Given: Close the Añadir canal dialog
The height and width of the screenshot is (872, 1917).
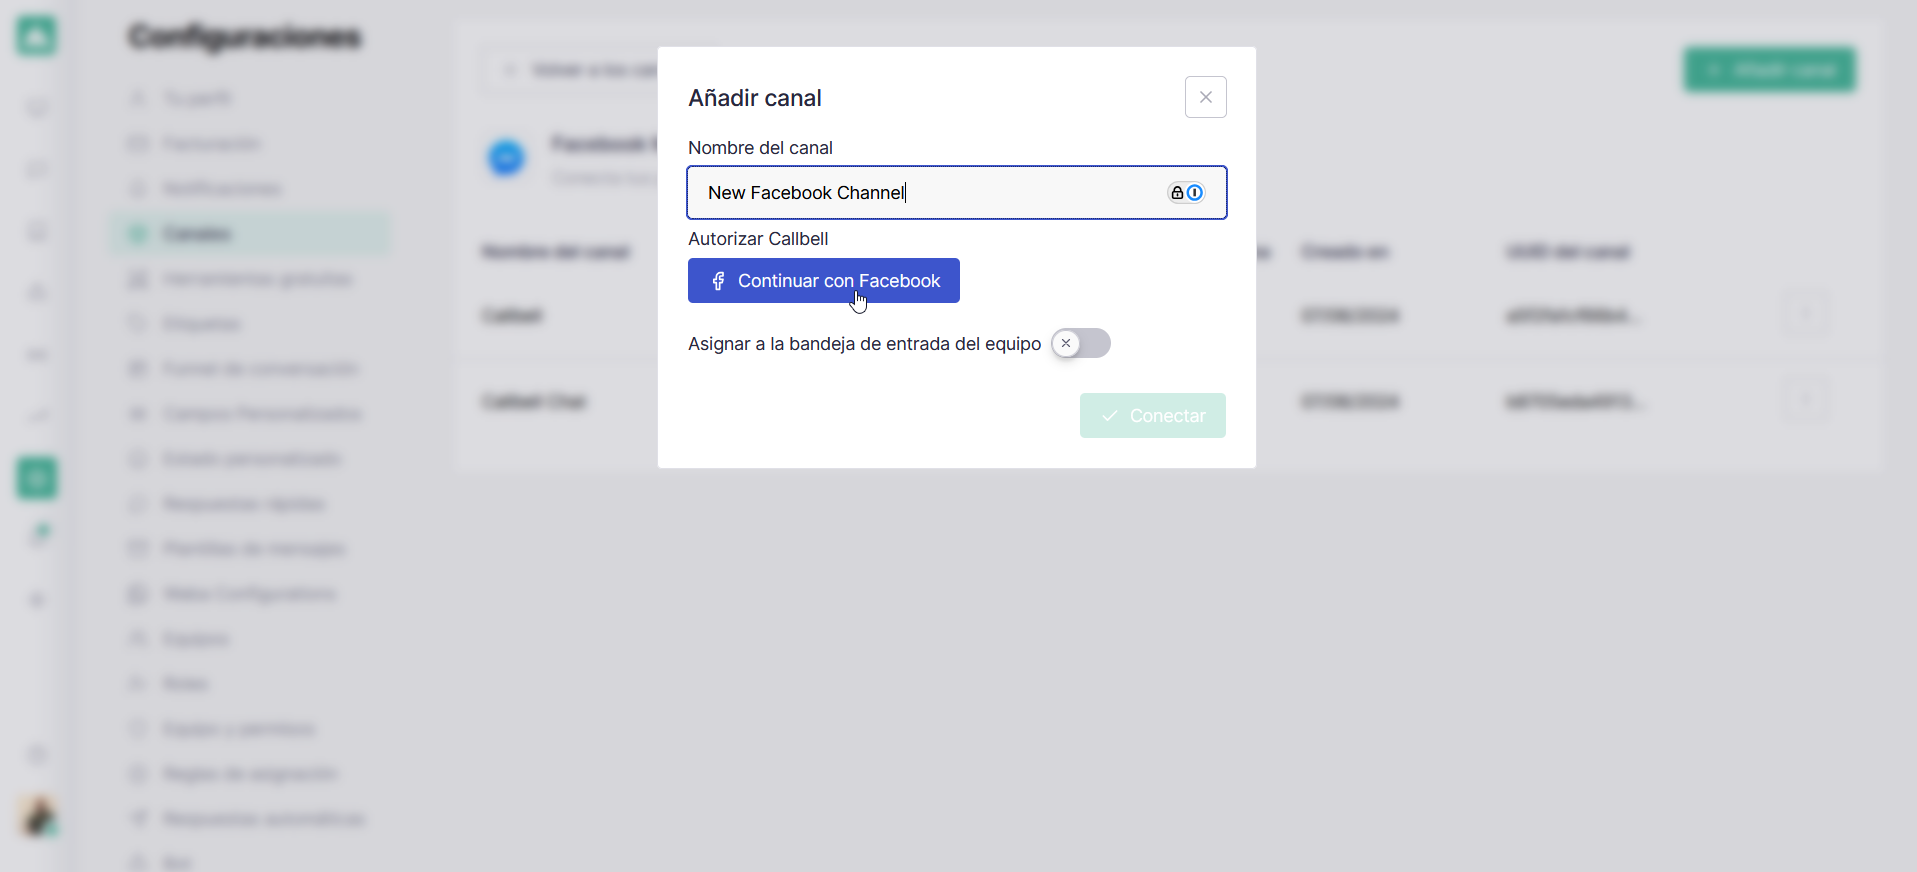Looking at the screenshot, I should coord(1205,97).
